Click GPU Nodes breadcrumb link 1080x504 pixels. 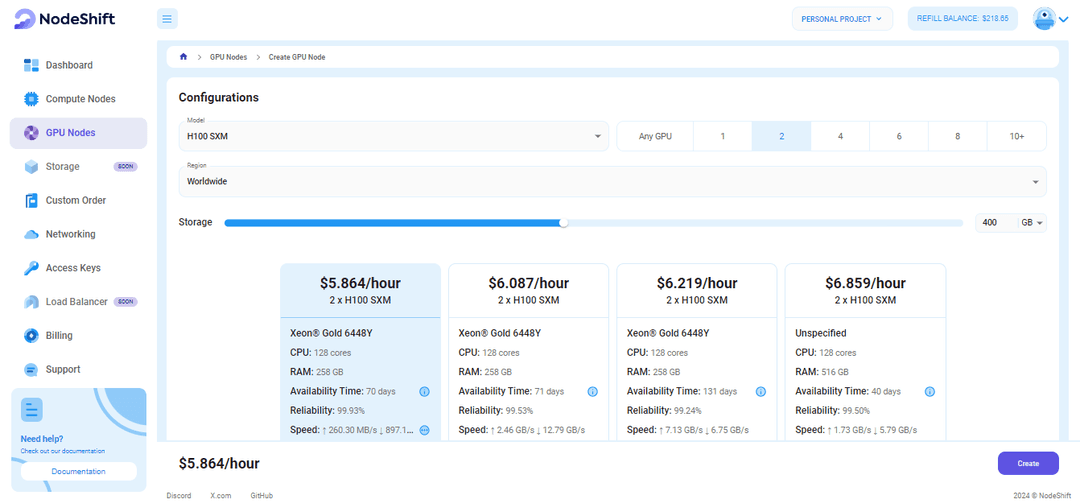pos(228,57)
